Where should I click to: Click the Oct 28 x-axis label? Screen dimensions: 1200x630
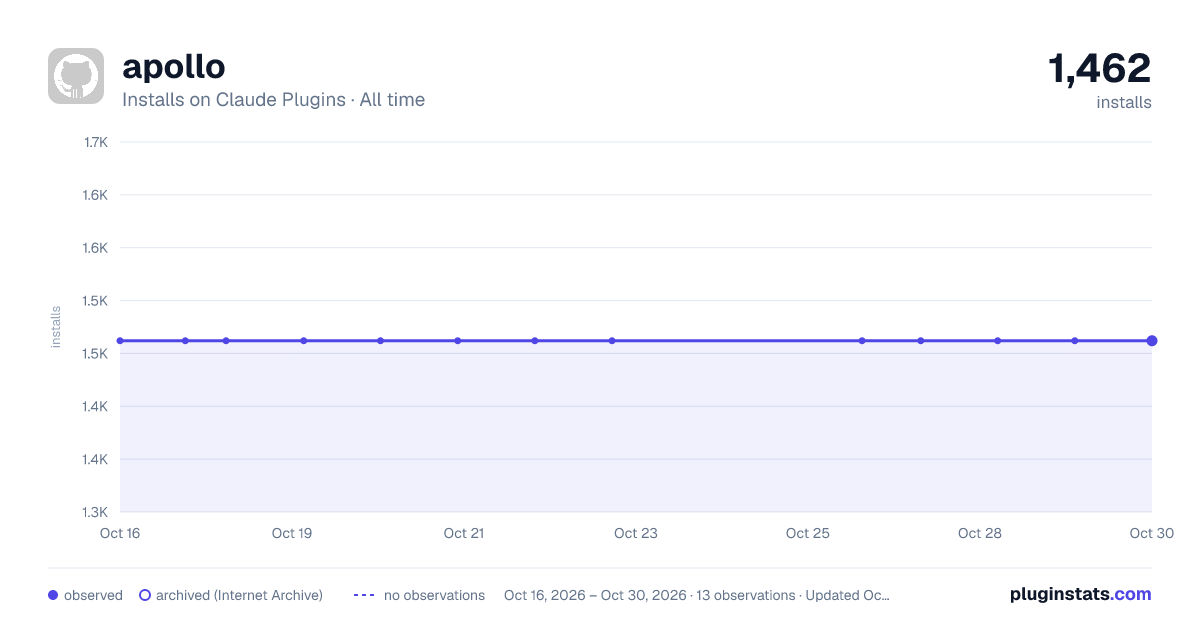coord(980,533)
